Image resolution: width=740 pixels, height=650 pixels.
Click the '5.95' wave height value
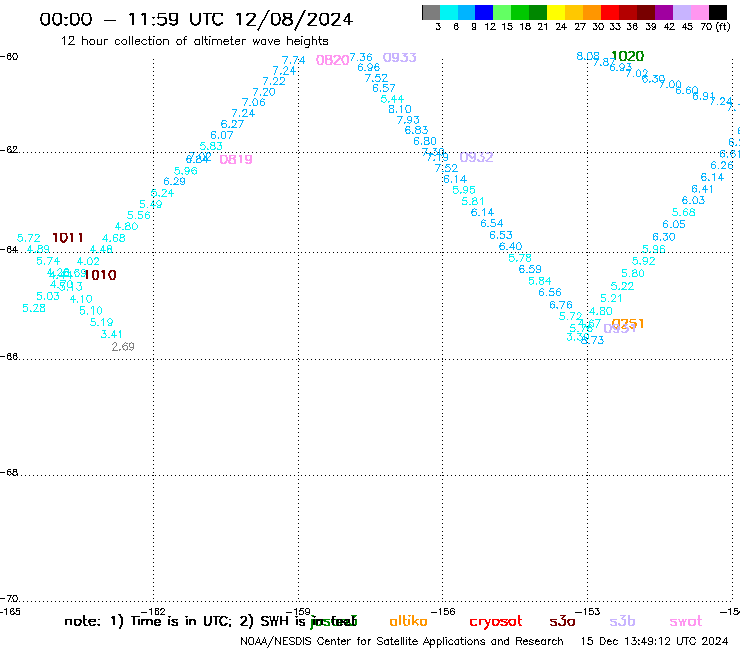point(464,190)
